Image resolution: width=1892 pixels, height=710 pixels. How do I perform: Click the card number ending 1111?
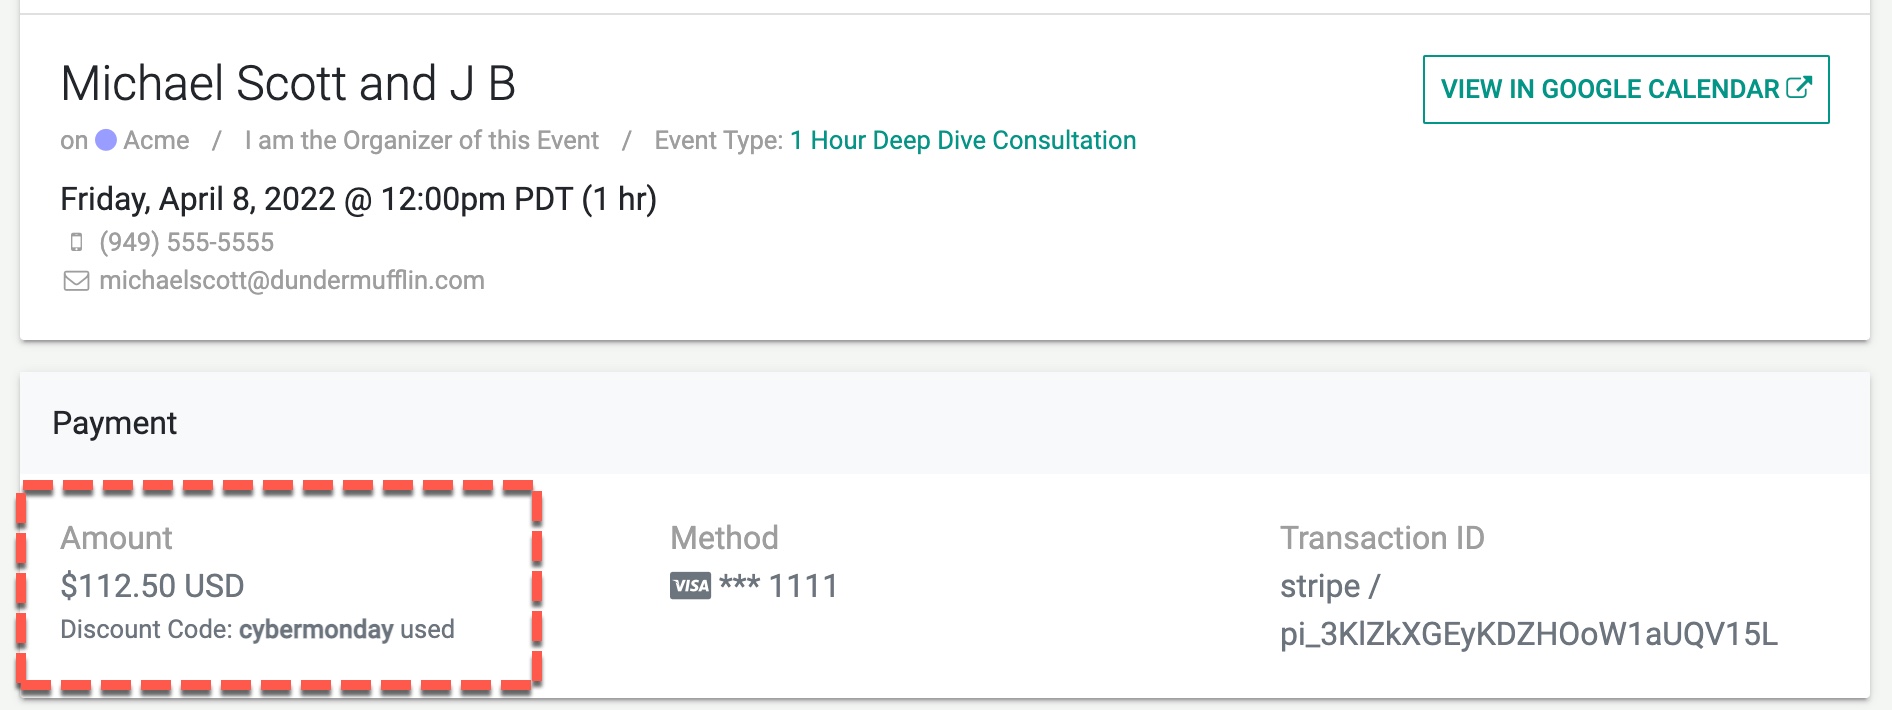802,586
